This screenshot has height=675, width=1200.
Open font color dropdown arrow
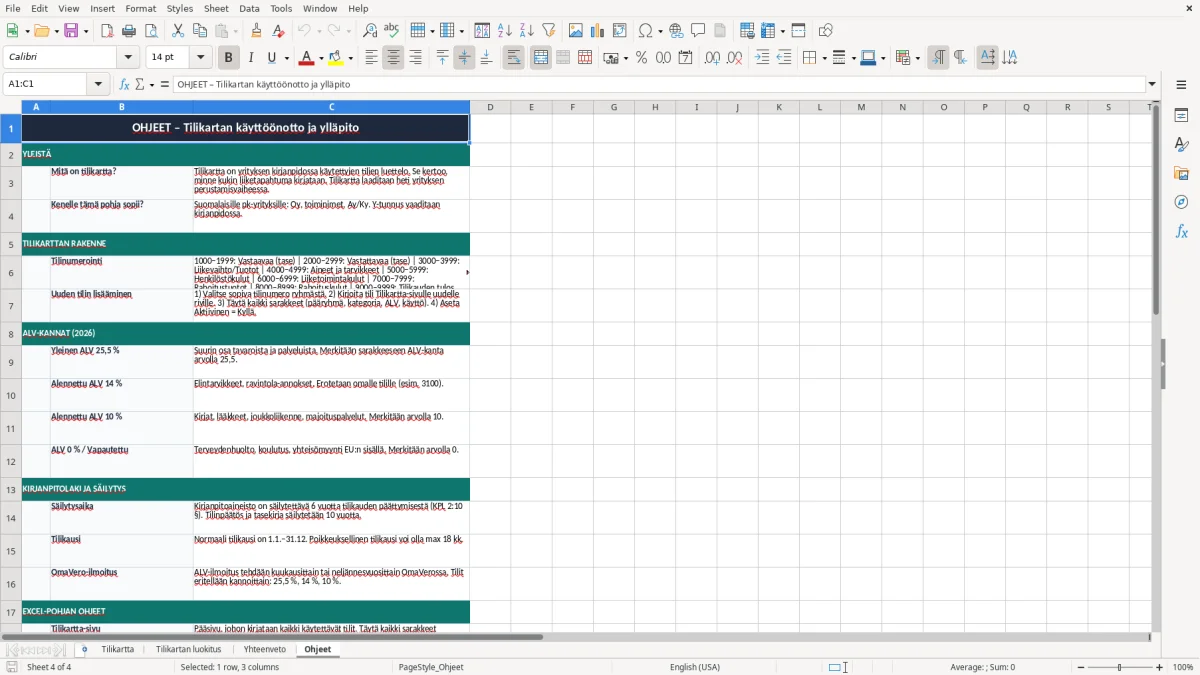click(321, 58)
